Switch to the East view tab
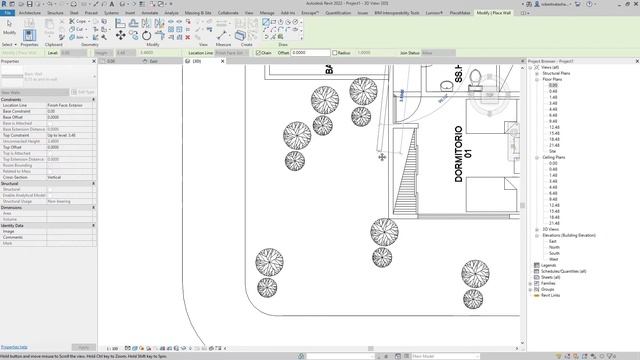This screenshot has height=360, width=640. click(153, 61)
